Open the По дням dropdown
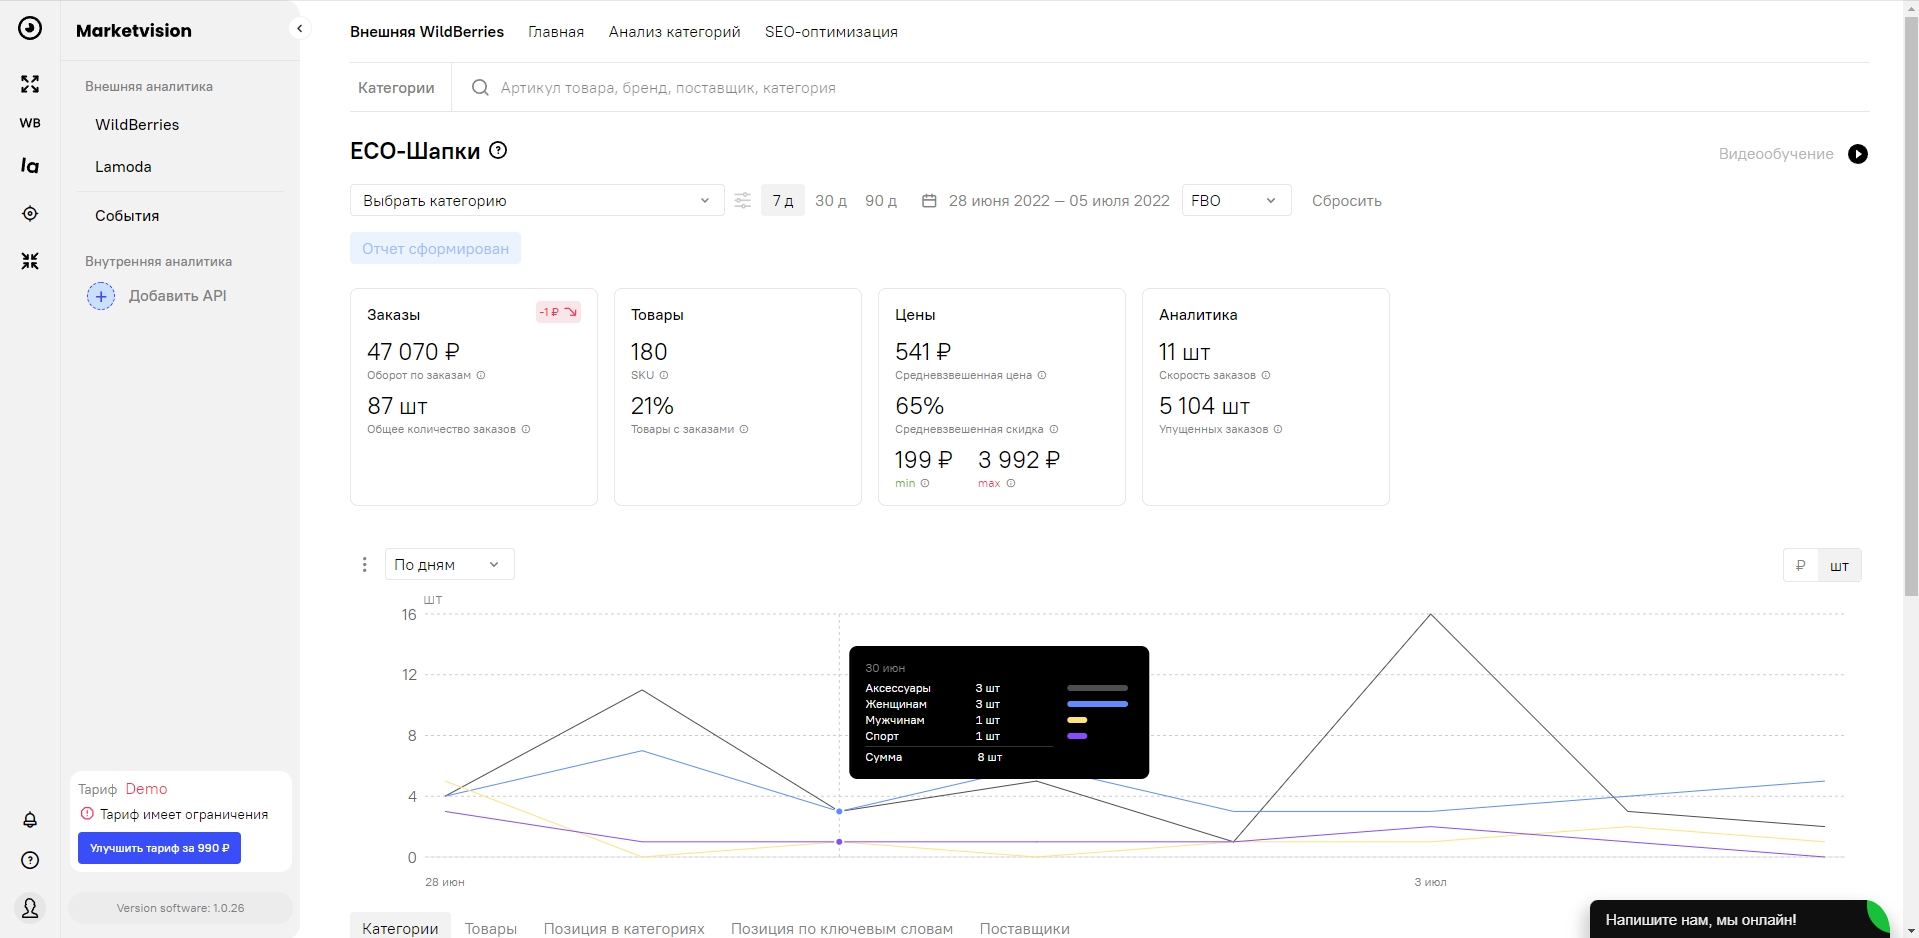Viewport: 1919px width, 938px height. click(450, 565)
